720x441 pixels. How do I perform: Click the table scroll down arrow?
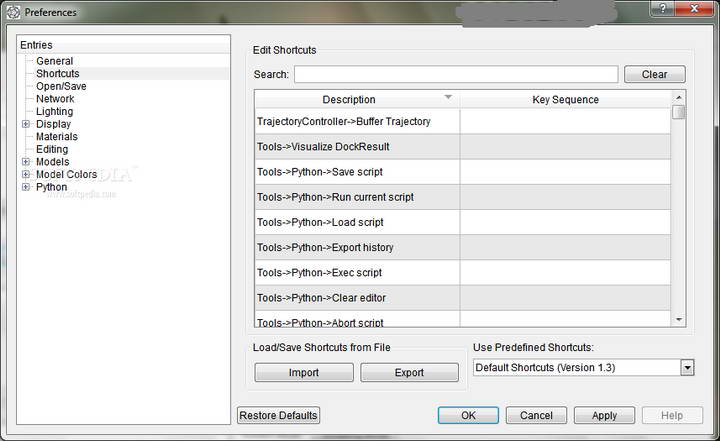[x=679, y=320]
